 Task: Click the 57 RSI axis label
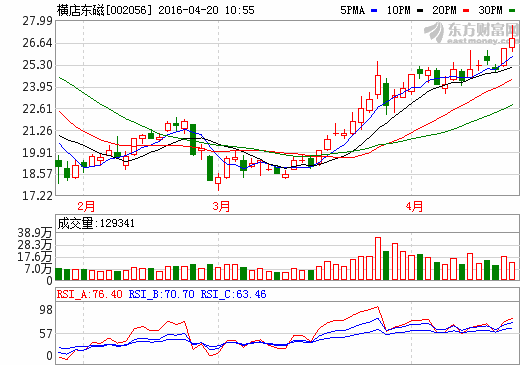tap(46, 334)
